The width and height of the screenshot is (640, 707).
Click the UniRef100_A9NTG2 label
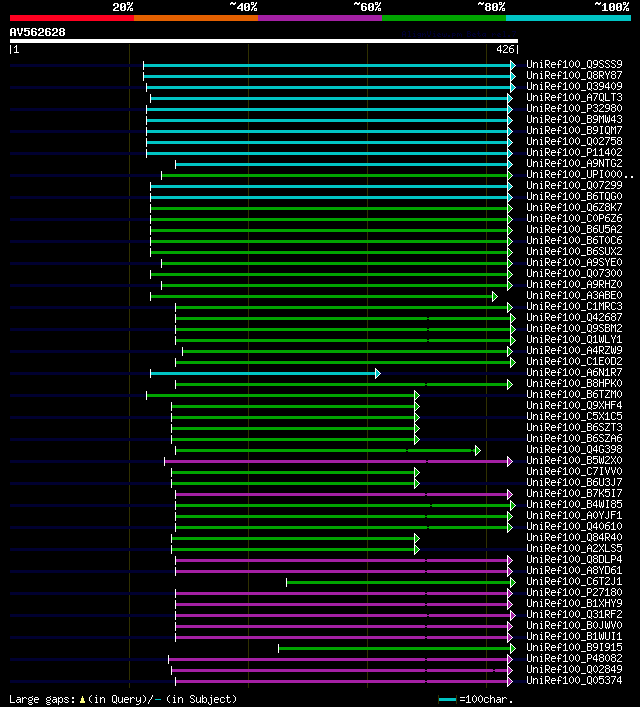574,163
